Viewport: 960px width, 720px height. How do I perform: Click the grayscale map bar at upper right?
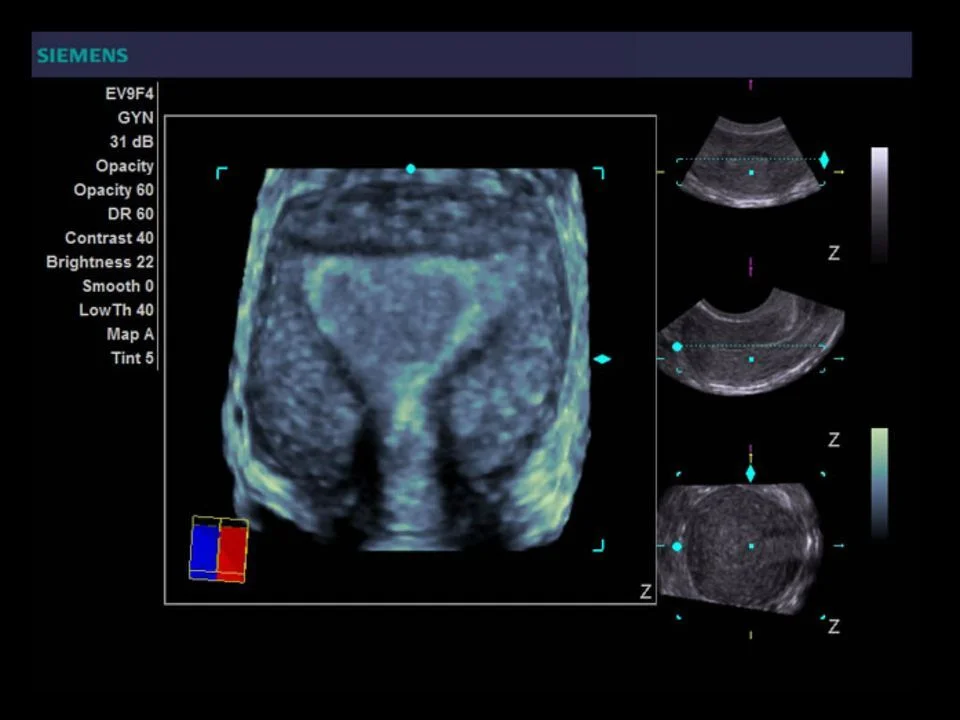click(879, 205)
